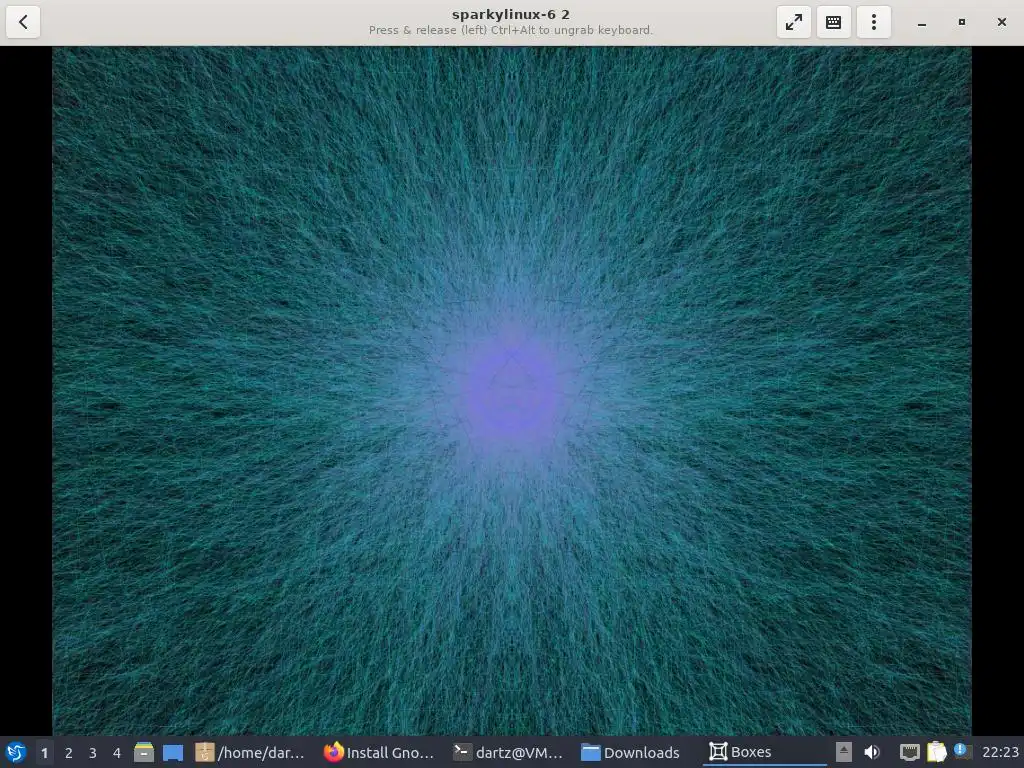The image size is (1024, 768).
Task: Open the keyboard shortcuts button in header
Action: point(833,22)
